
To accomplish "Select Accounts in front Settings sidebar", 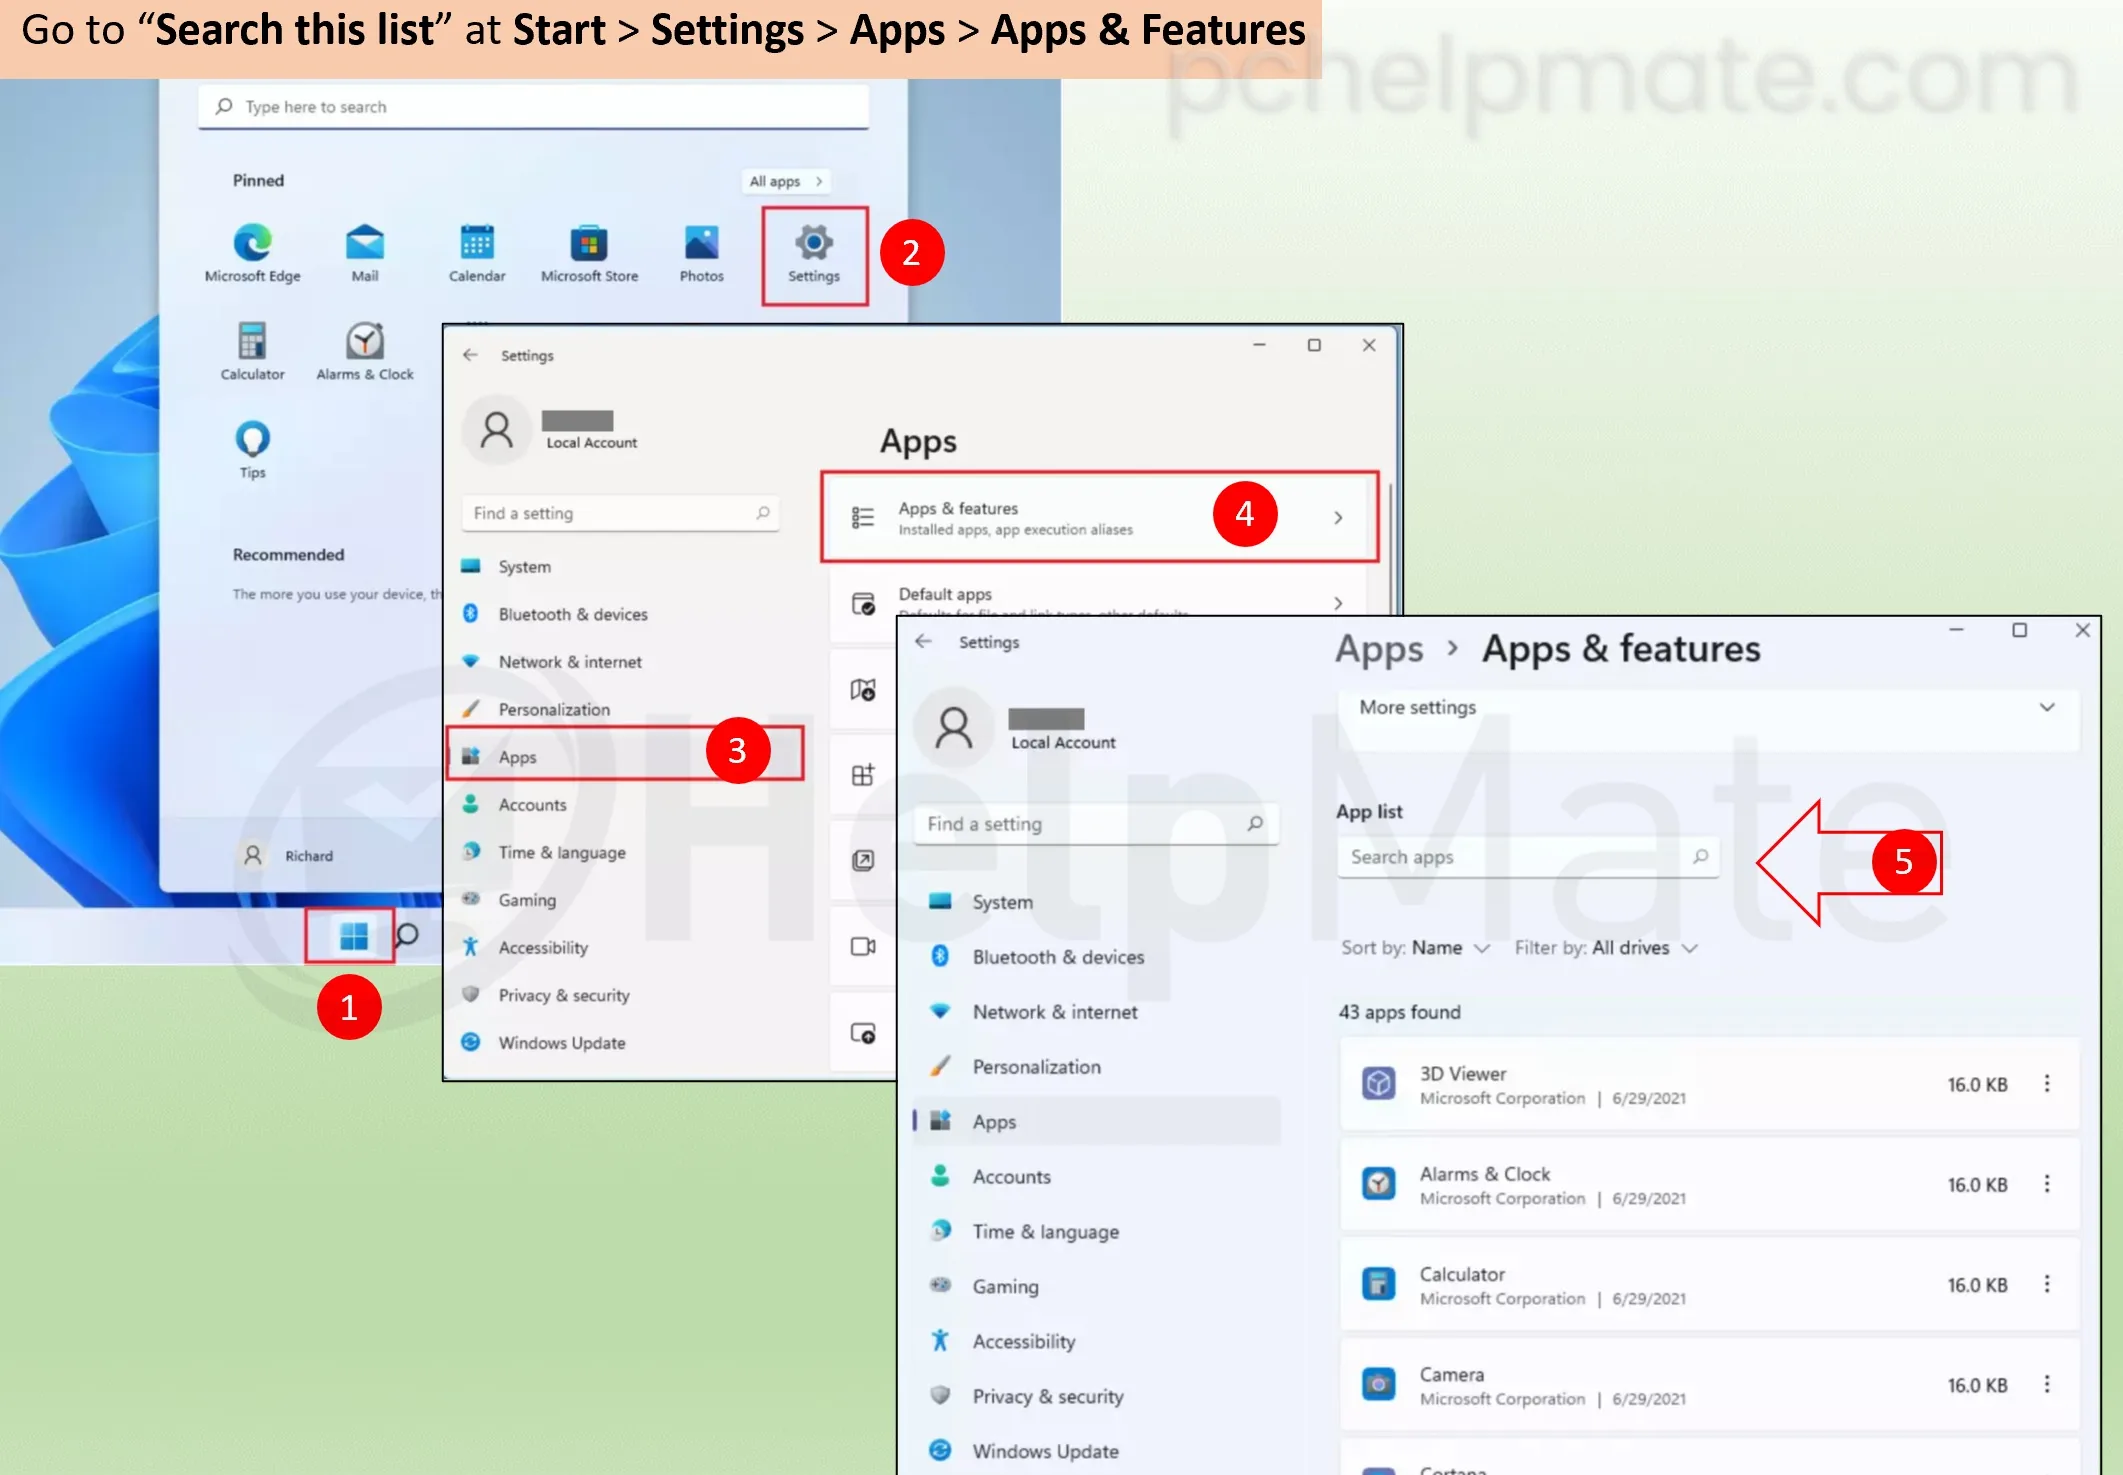I will coord(1097,1177).
